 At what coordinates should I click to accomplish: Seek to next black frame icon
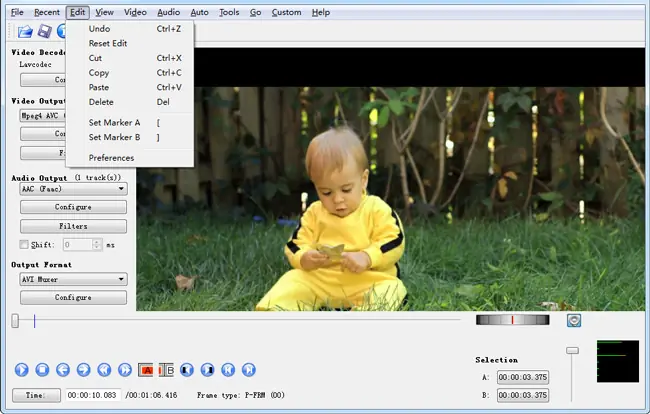[208, 370]
